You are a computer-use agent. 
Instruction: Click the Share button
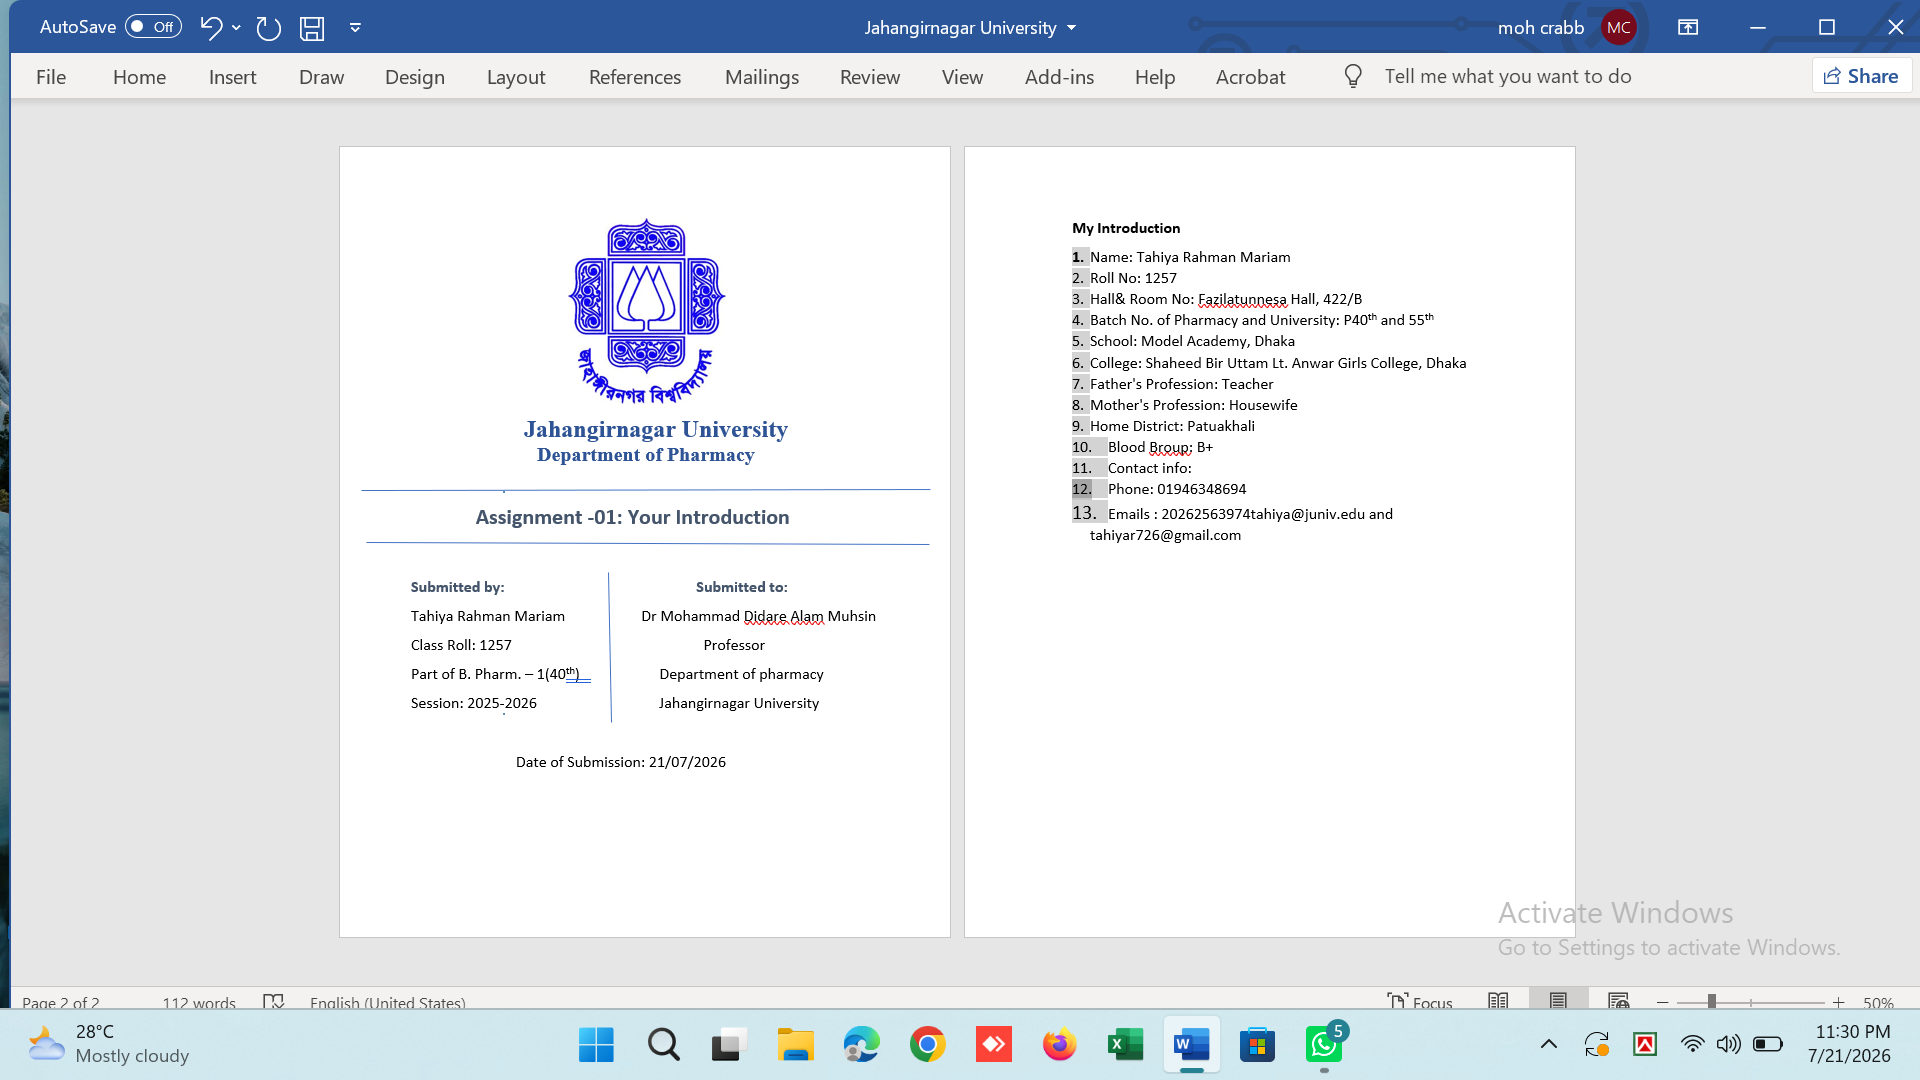click(x=1861, y=76)
